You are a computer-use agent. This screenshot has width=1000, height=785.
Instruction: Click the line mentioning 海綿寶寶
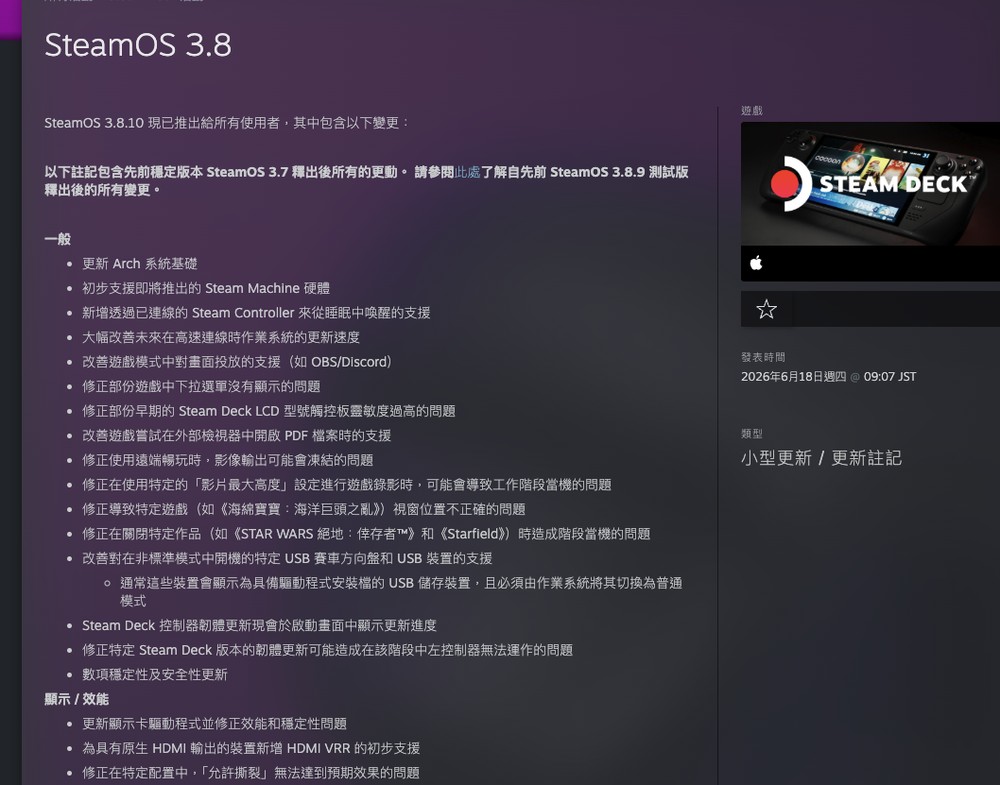pos(304,510)
